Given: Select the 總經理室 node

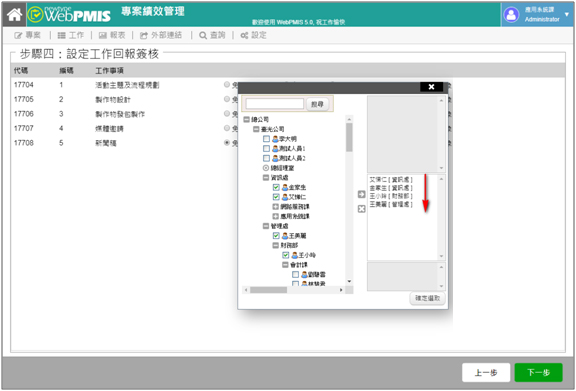Looking at the screenshot, I should click(278, 168).
